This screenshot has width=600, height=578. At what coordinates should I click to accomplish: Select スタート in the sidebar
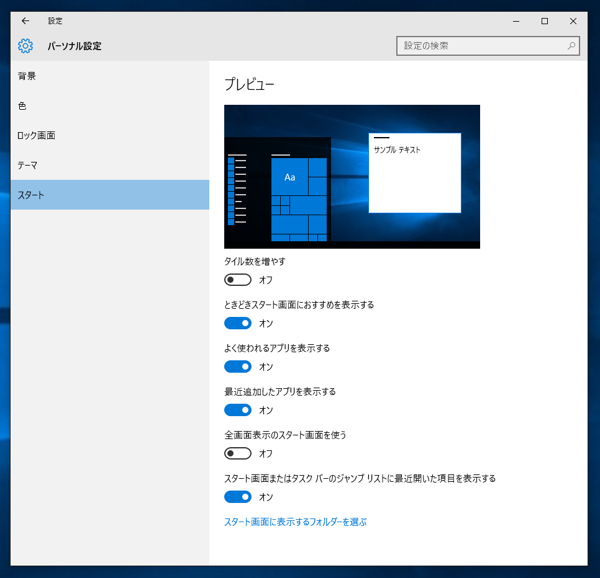click(x=110, y=195)
